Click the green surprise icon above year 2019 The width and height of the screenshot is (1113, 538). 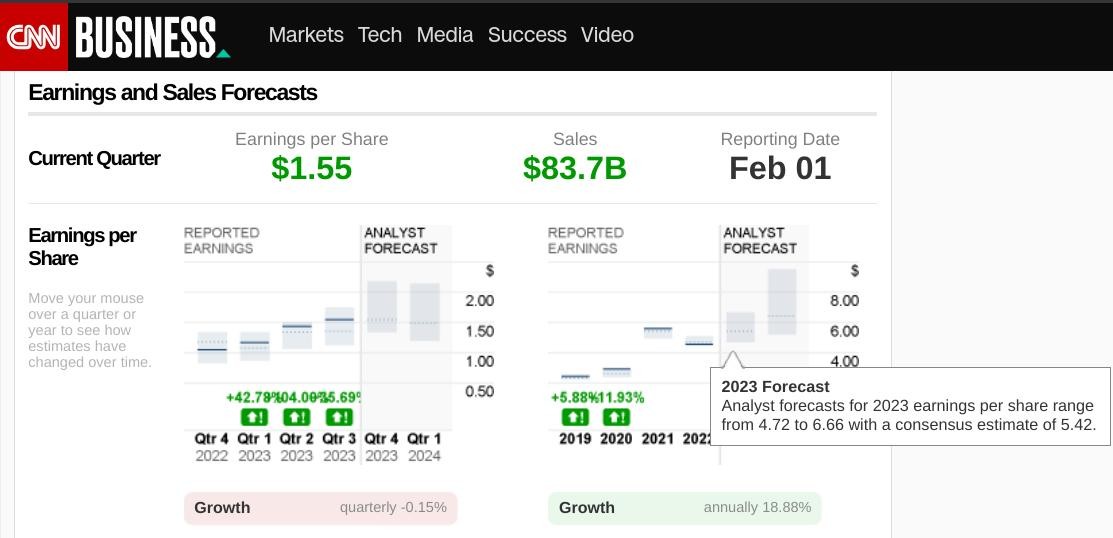point(575,417)
